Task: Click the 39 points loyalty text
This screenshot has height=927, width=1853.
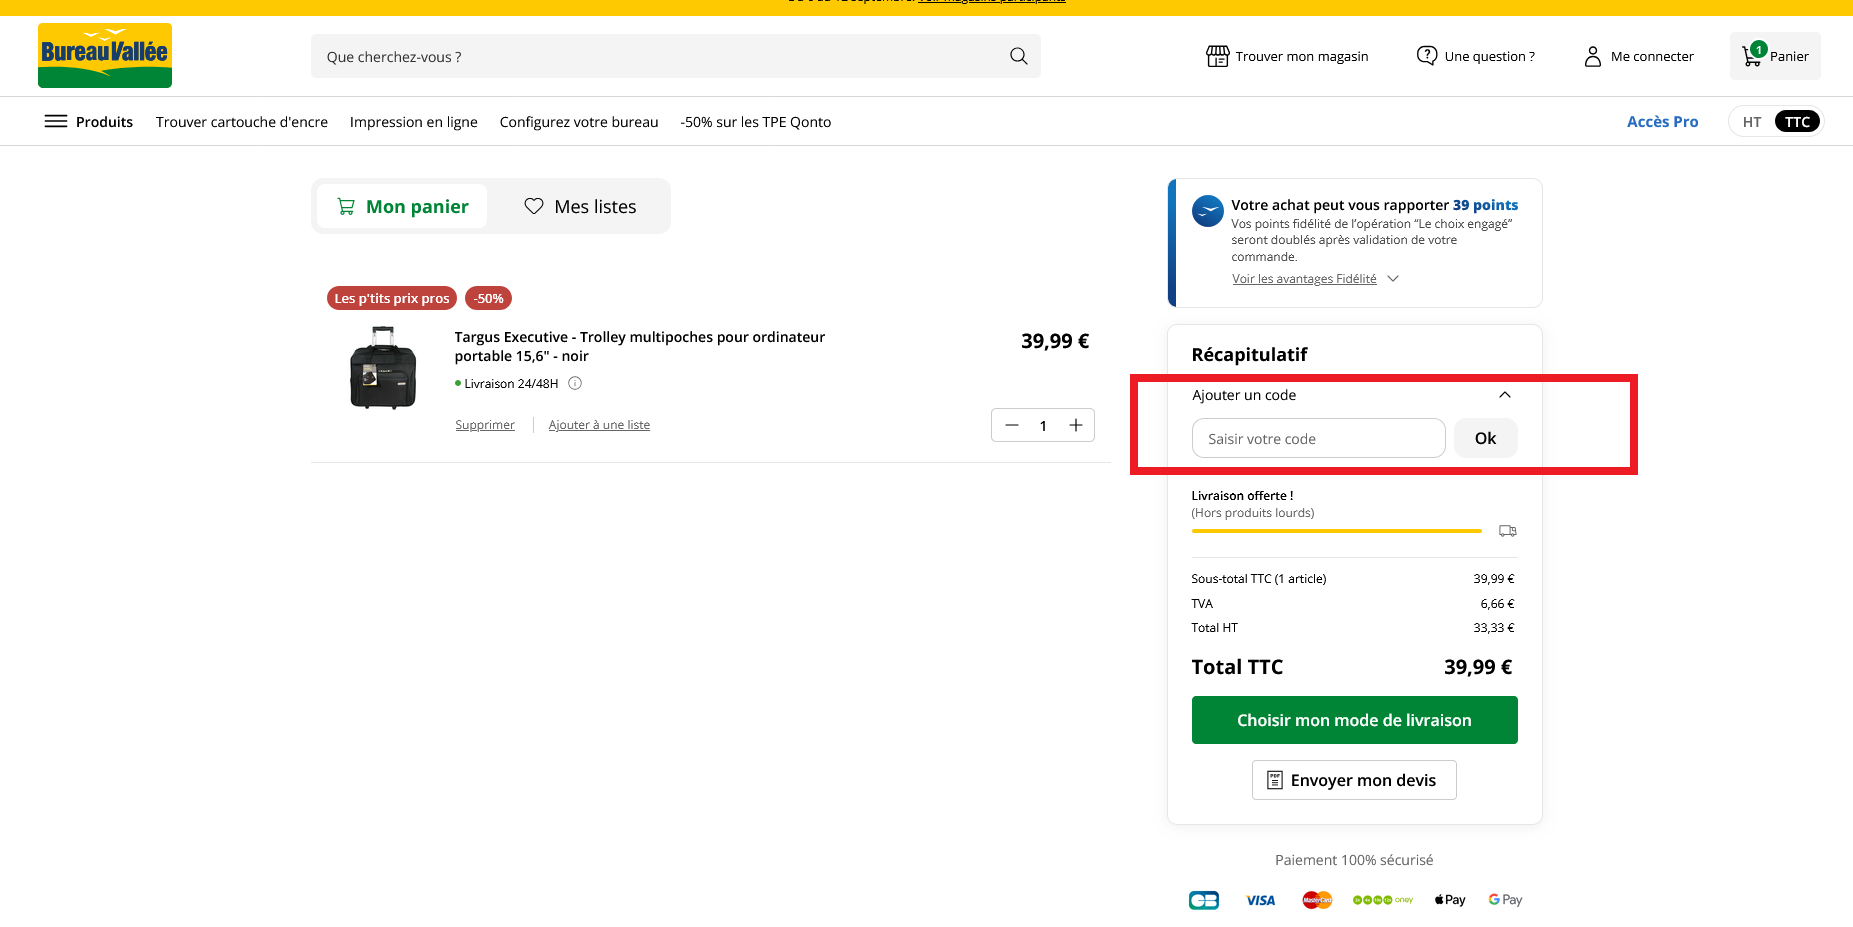Action: 1485,205
